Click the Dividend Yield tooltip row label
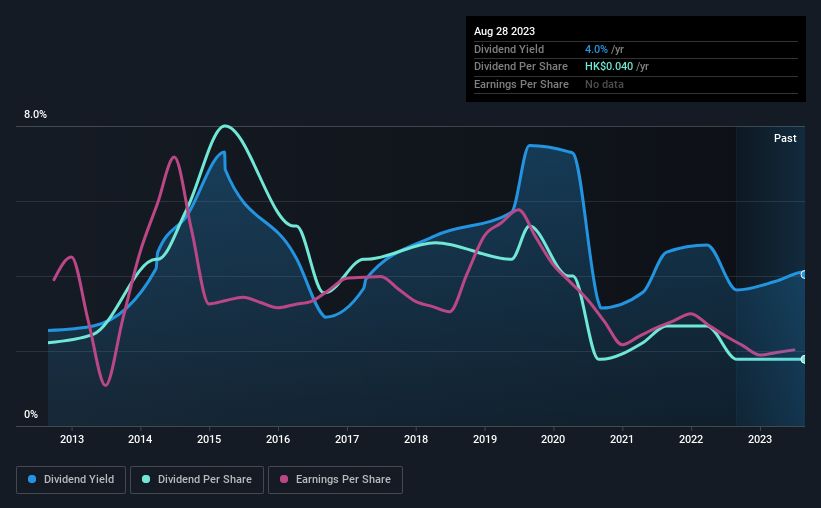 click(x=509, y=49)
